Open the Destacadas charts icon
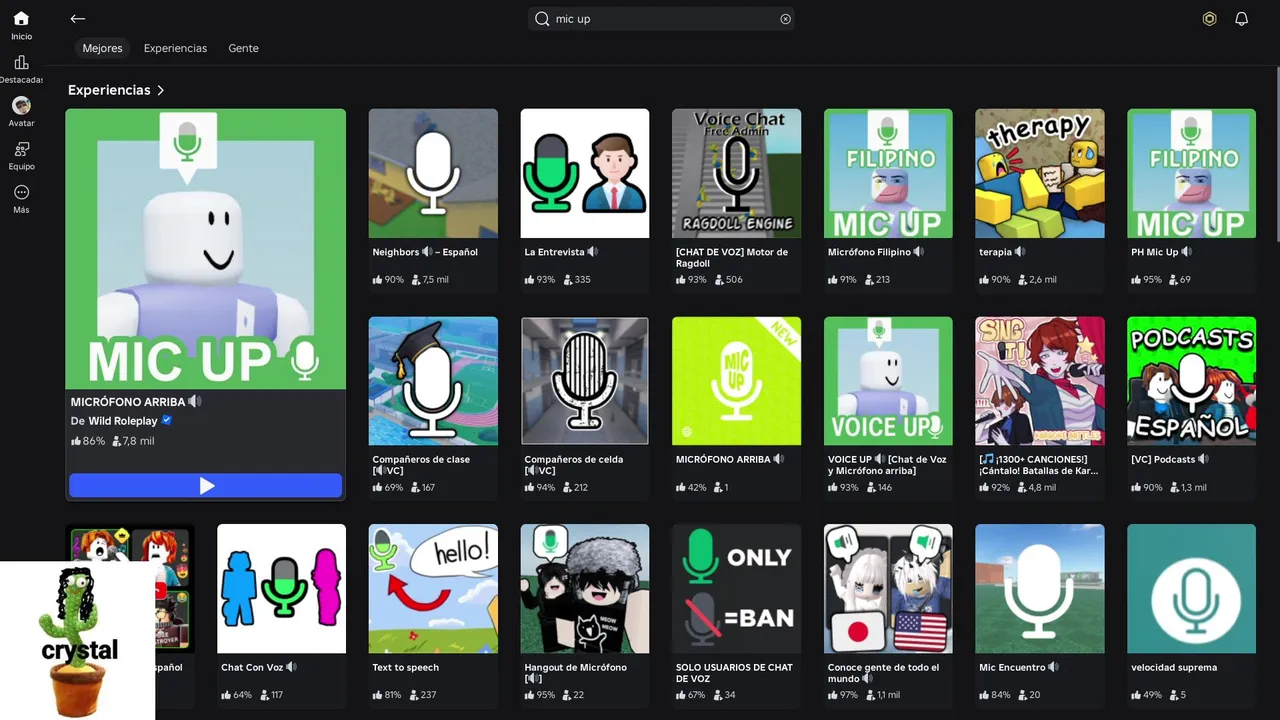Image resolution: width=1280 pixels, height=720 pixels. point(21,62)
